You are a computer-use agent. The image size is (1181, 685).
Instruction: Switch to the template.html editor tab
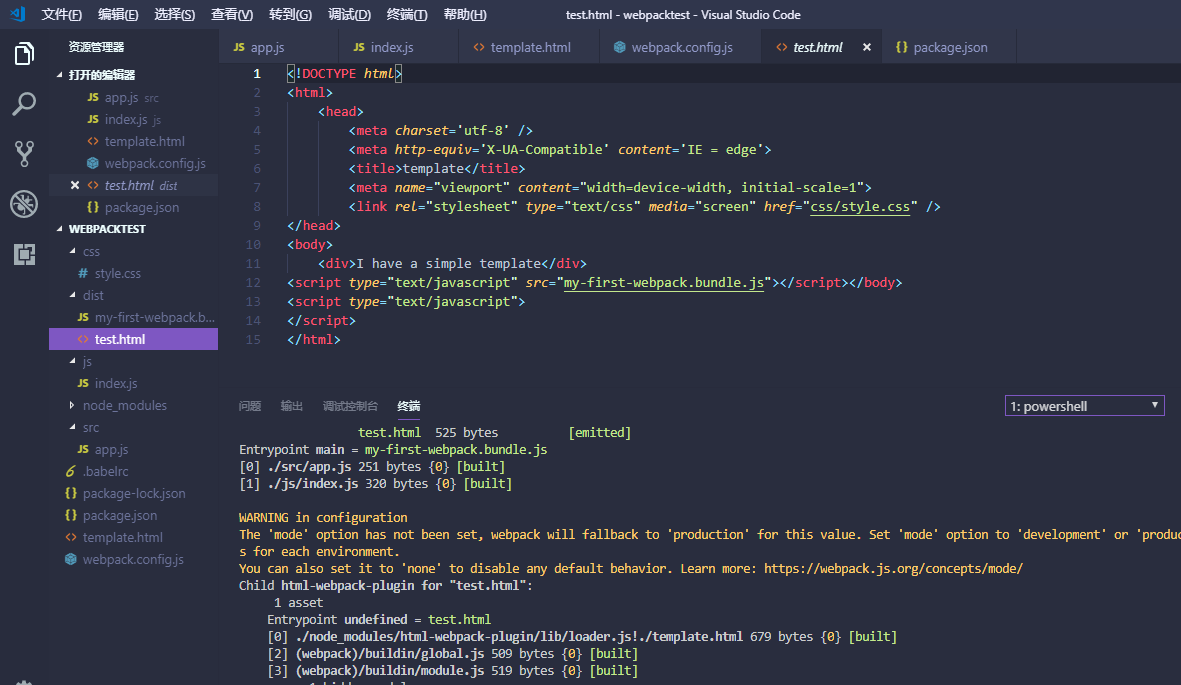[529, 47]
